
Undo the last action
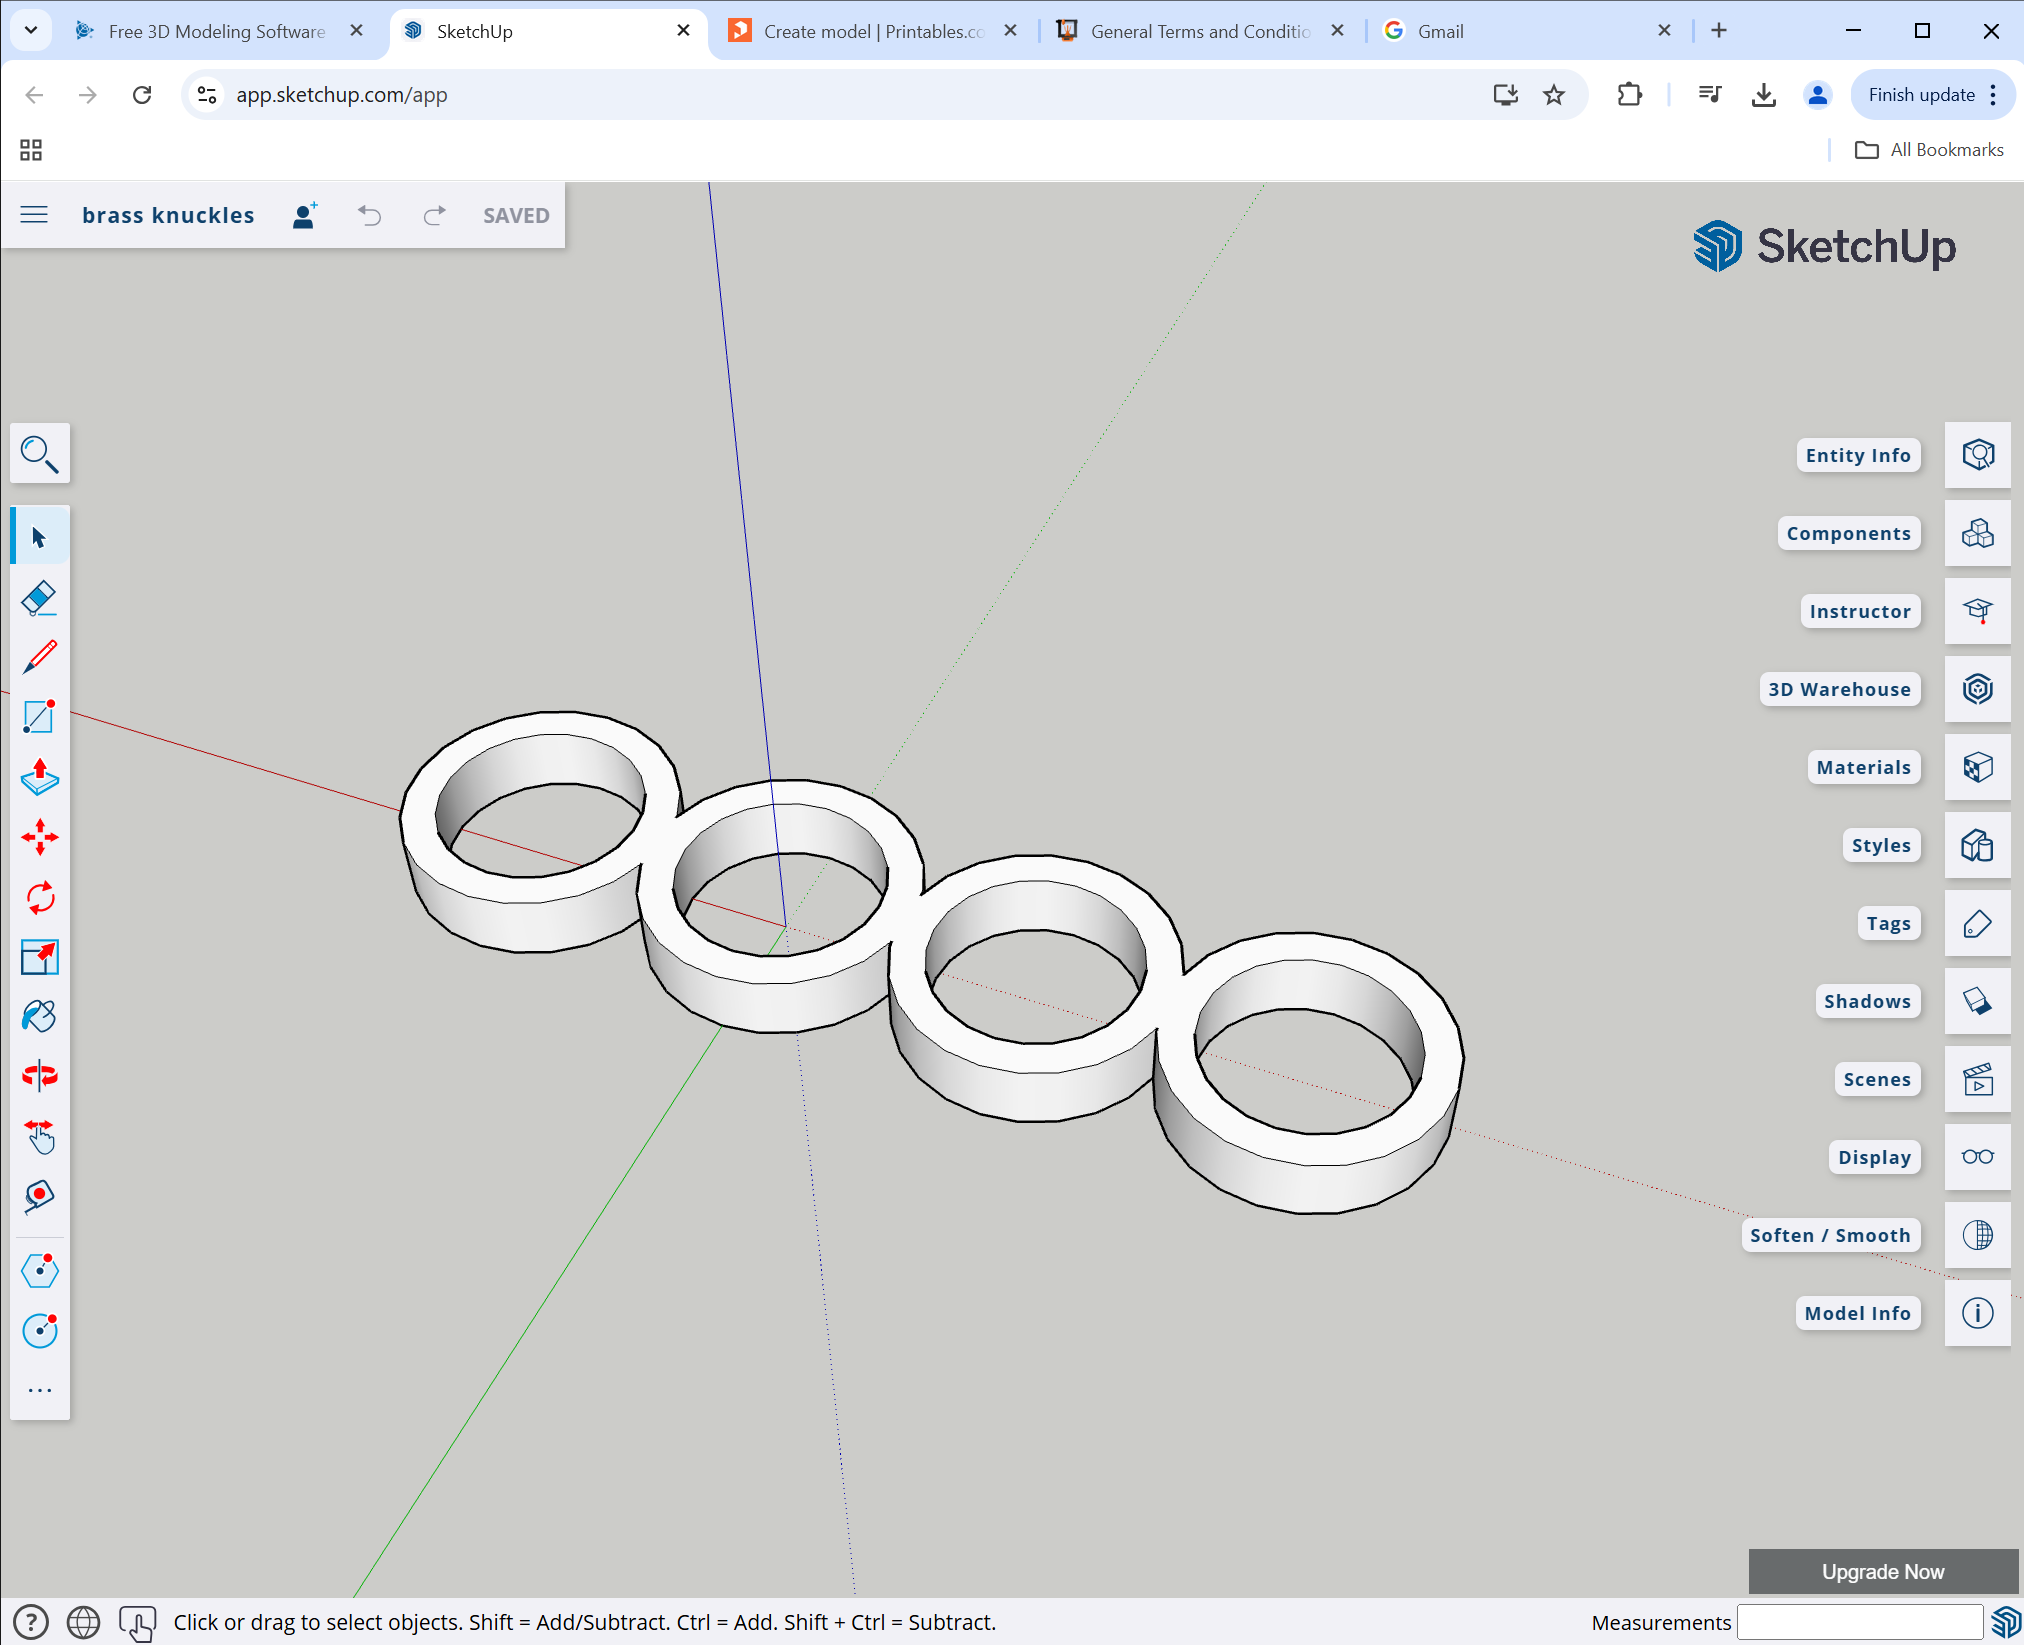pyautogui.click(x=370, y=215)
